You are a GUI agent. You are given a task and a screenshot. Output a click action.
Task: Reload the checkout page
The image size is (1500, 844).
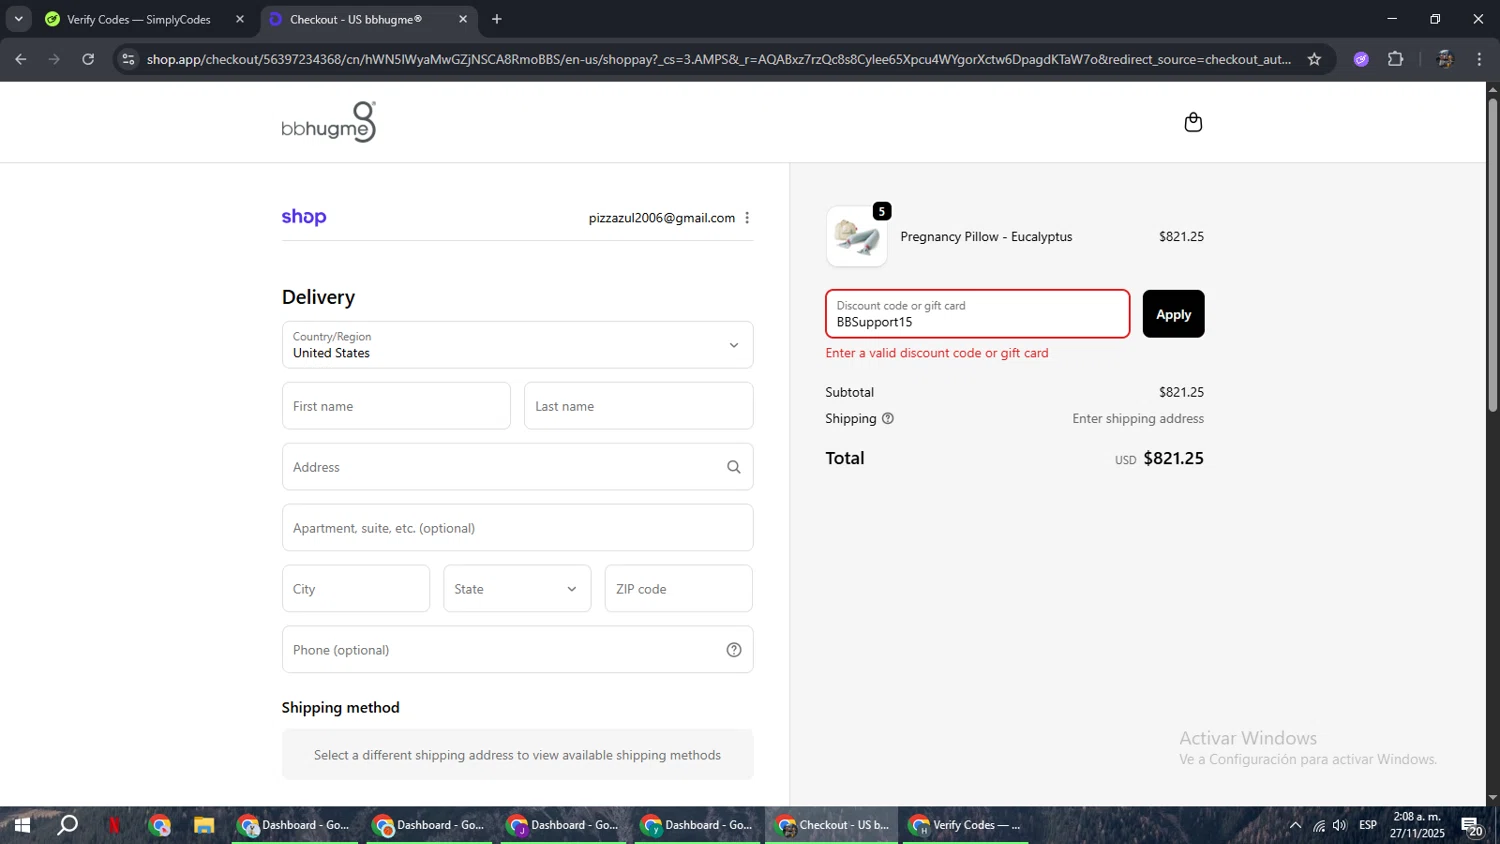pyautogui.click(x=88, y=59)
